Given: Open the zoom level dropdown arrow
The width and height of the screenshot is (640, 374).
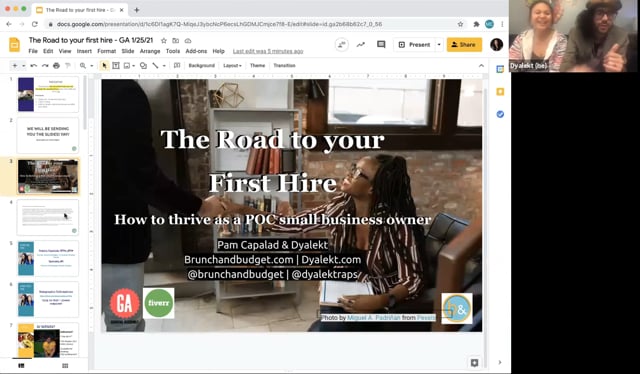Looking at the screenshot, I should point(92,66).
